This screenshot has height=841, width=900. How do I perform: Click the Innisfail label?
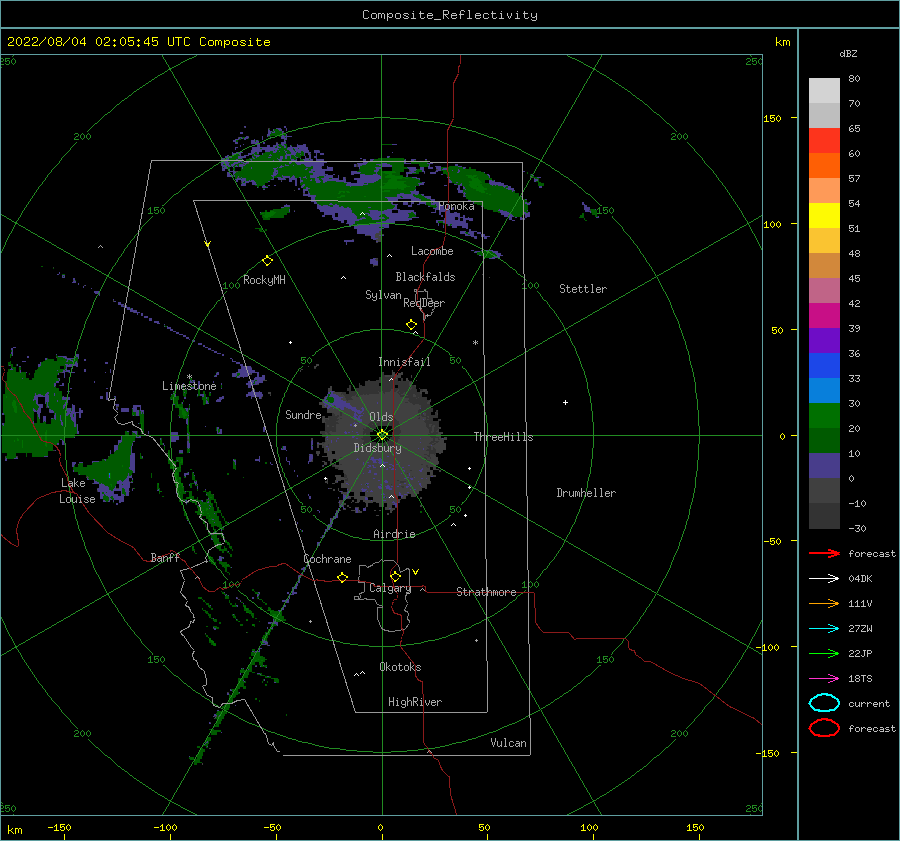pos(404,362)
